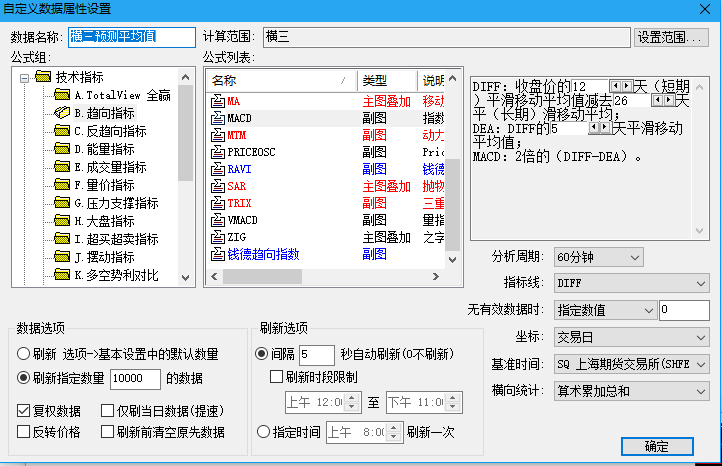Click the 数据名称 input field
Image resolution: width=722 pixels, height=466 pixels.
131,37
